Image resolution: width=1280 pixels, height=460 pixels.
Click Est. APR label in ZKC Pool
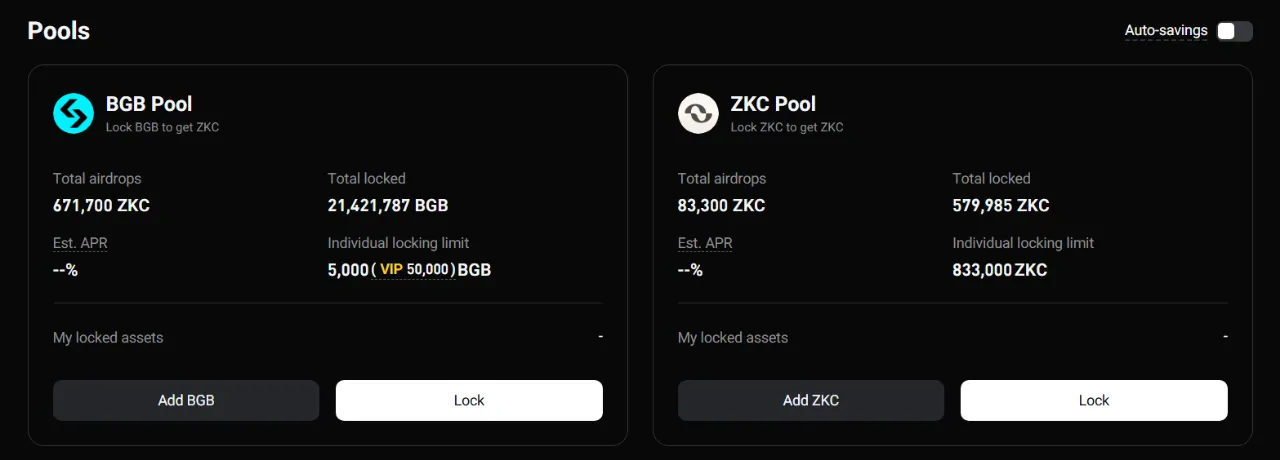pyautogui.click(x=705, y=243)
